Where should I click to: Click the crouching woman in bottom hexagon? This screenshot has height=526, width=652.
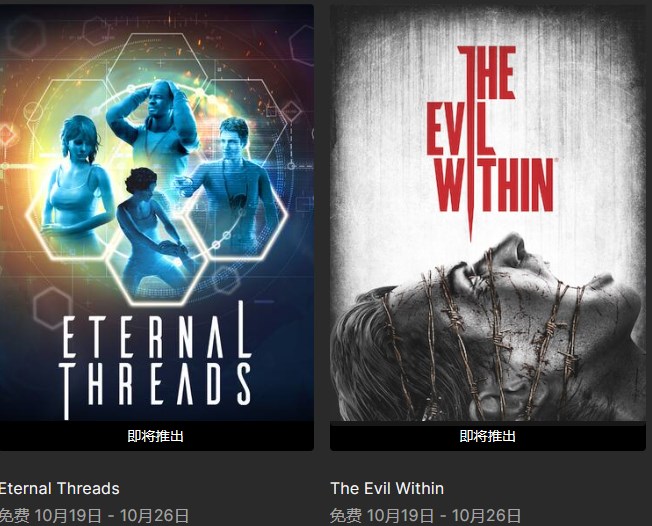[154, 233]
